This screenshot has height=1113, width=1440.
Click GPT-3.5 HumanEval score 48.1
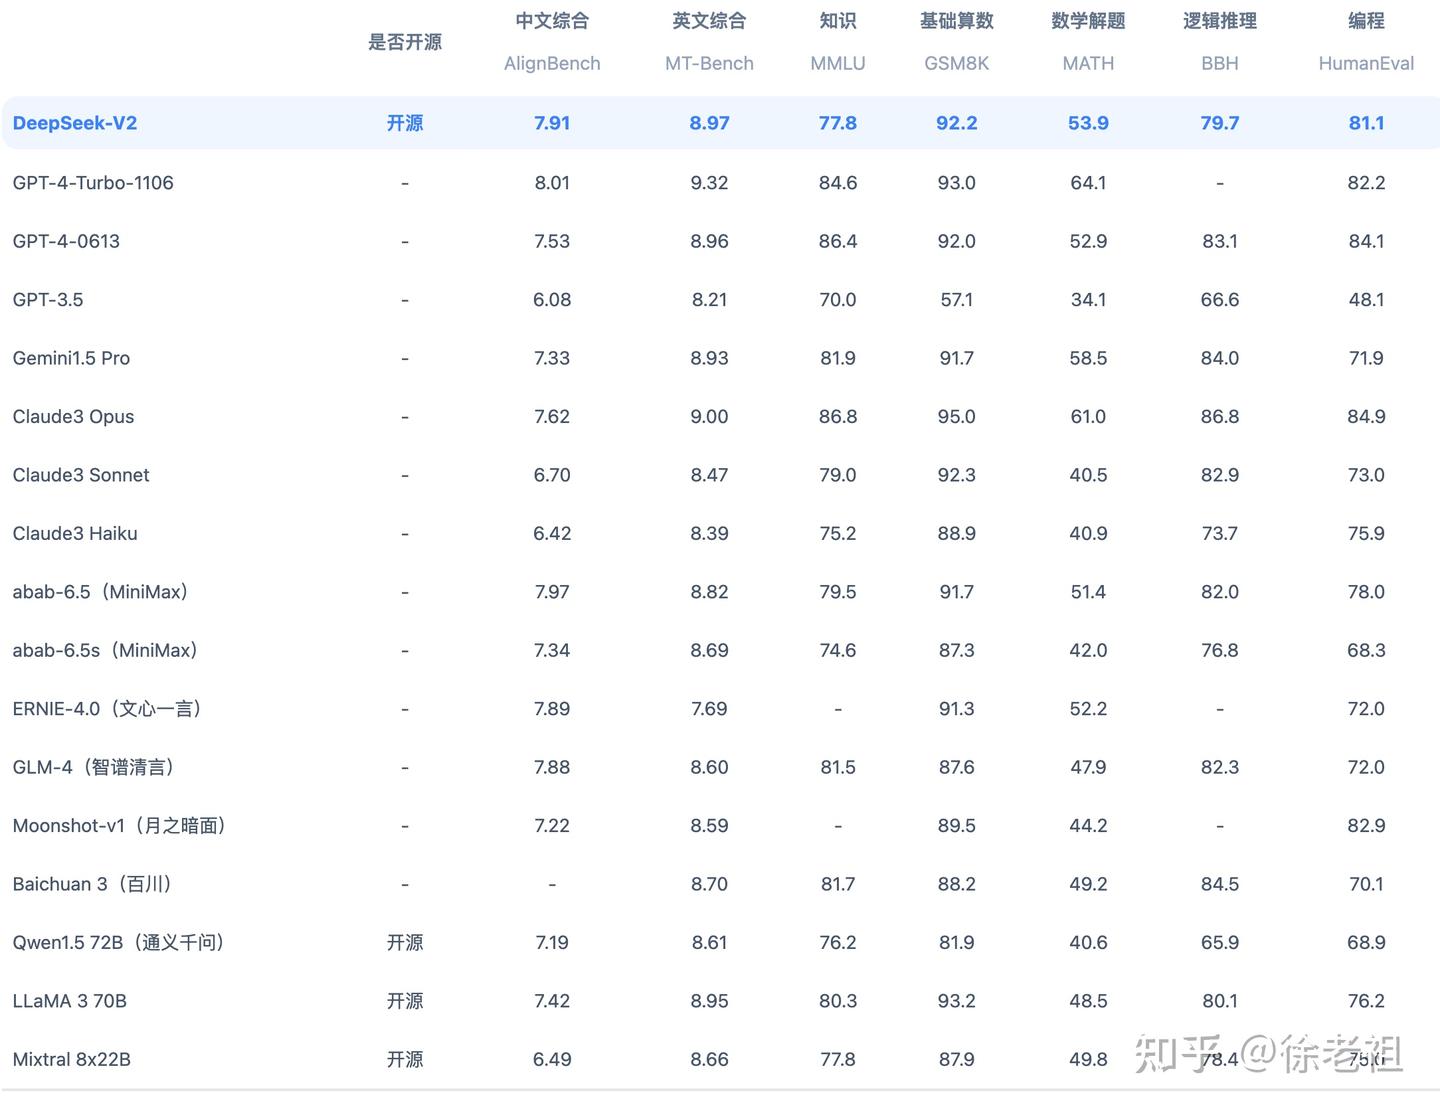1366,299
